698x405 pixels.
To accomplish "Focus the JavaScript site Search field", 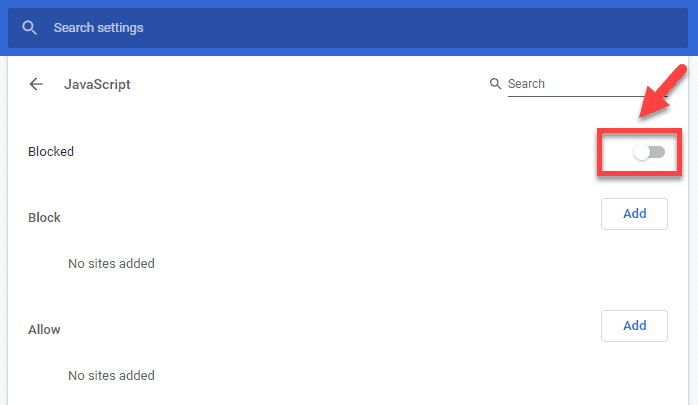I will (588, 84).
